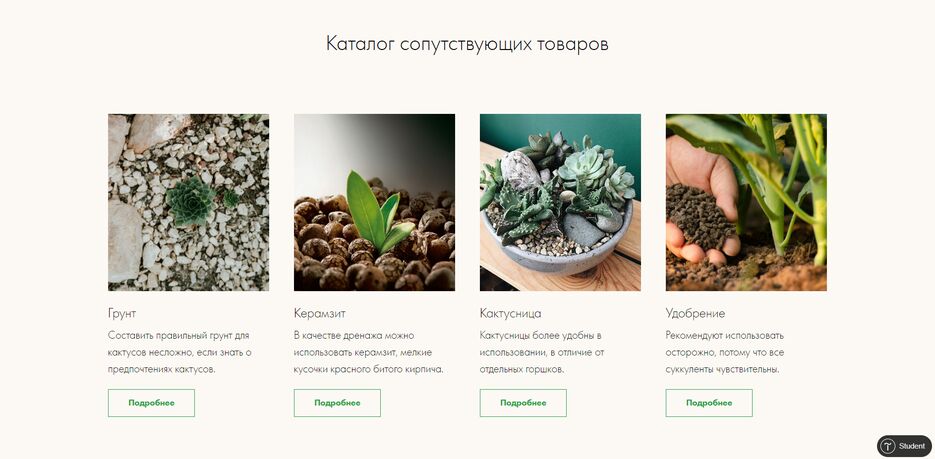Screen dimensions: 935x459
Task: Select the Кактусница product title
Action: click(x=510, y=314)
